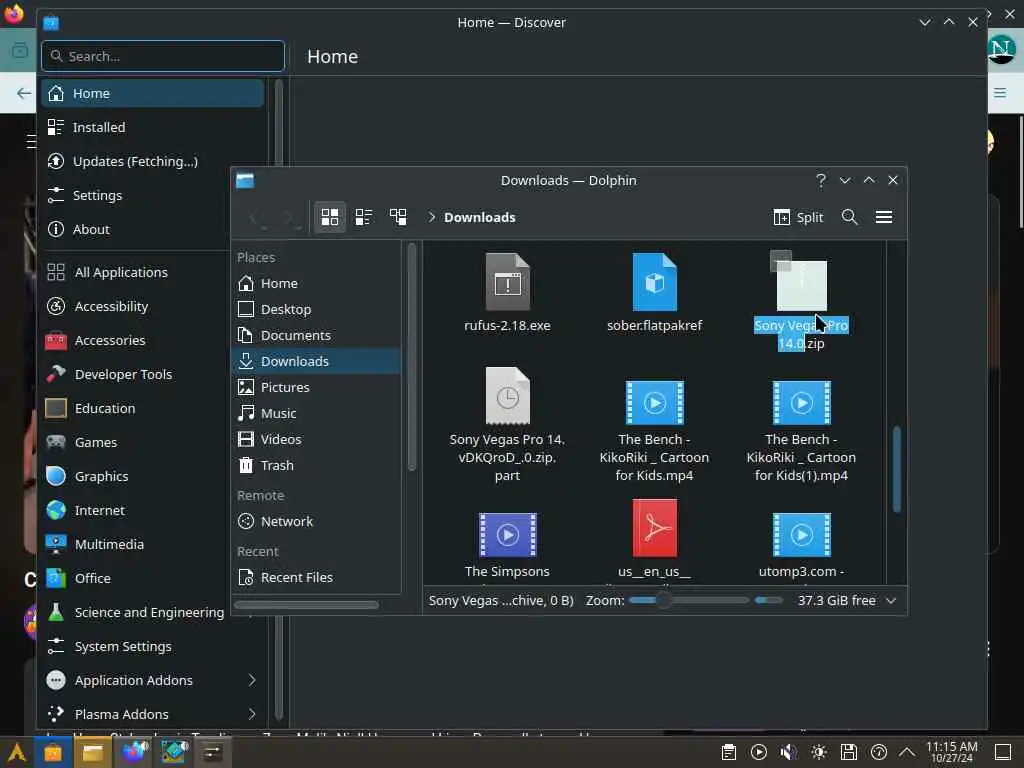Image resolution: width=1024 pixels, height=768 pixels.
Task: Click the Split view button in Dolphin
Action: pos(798,217)
